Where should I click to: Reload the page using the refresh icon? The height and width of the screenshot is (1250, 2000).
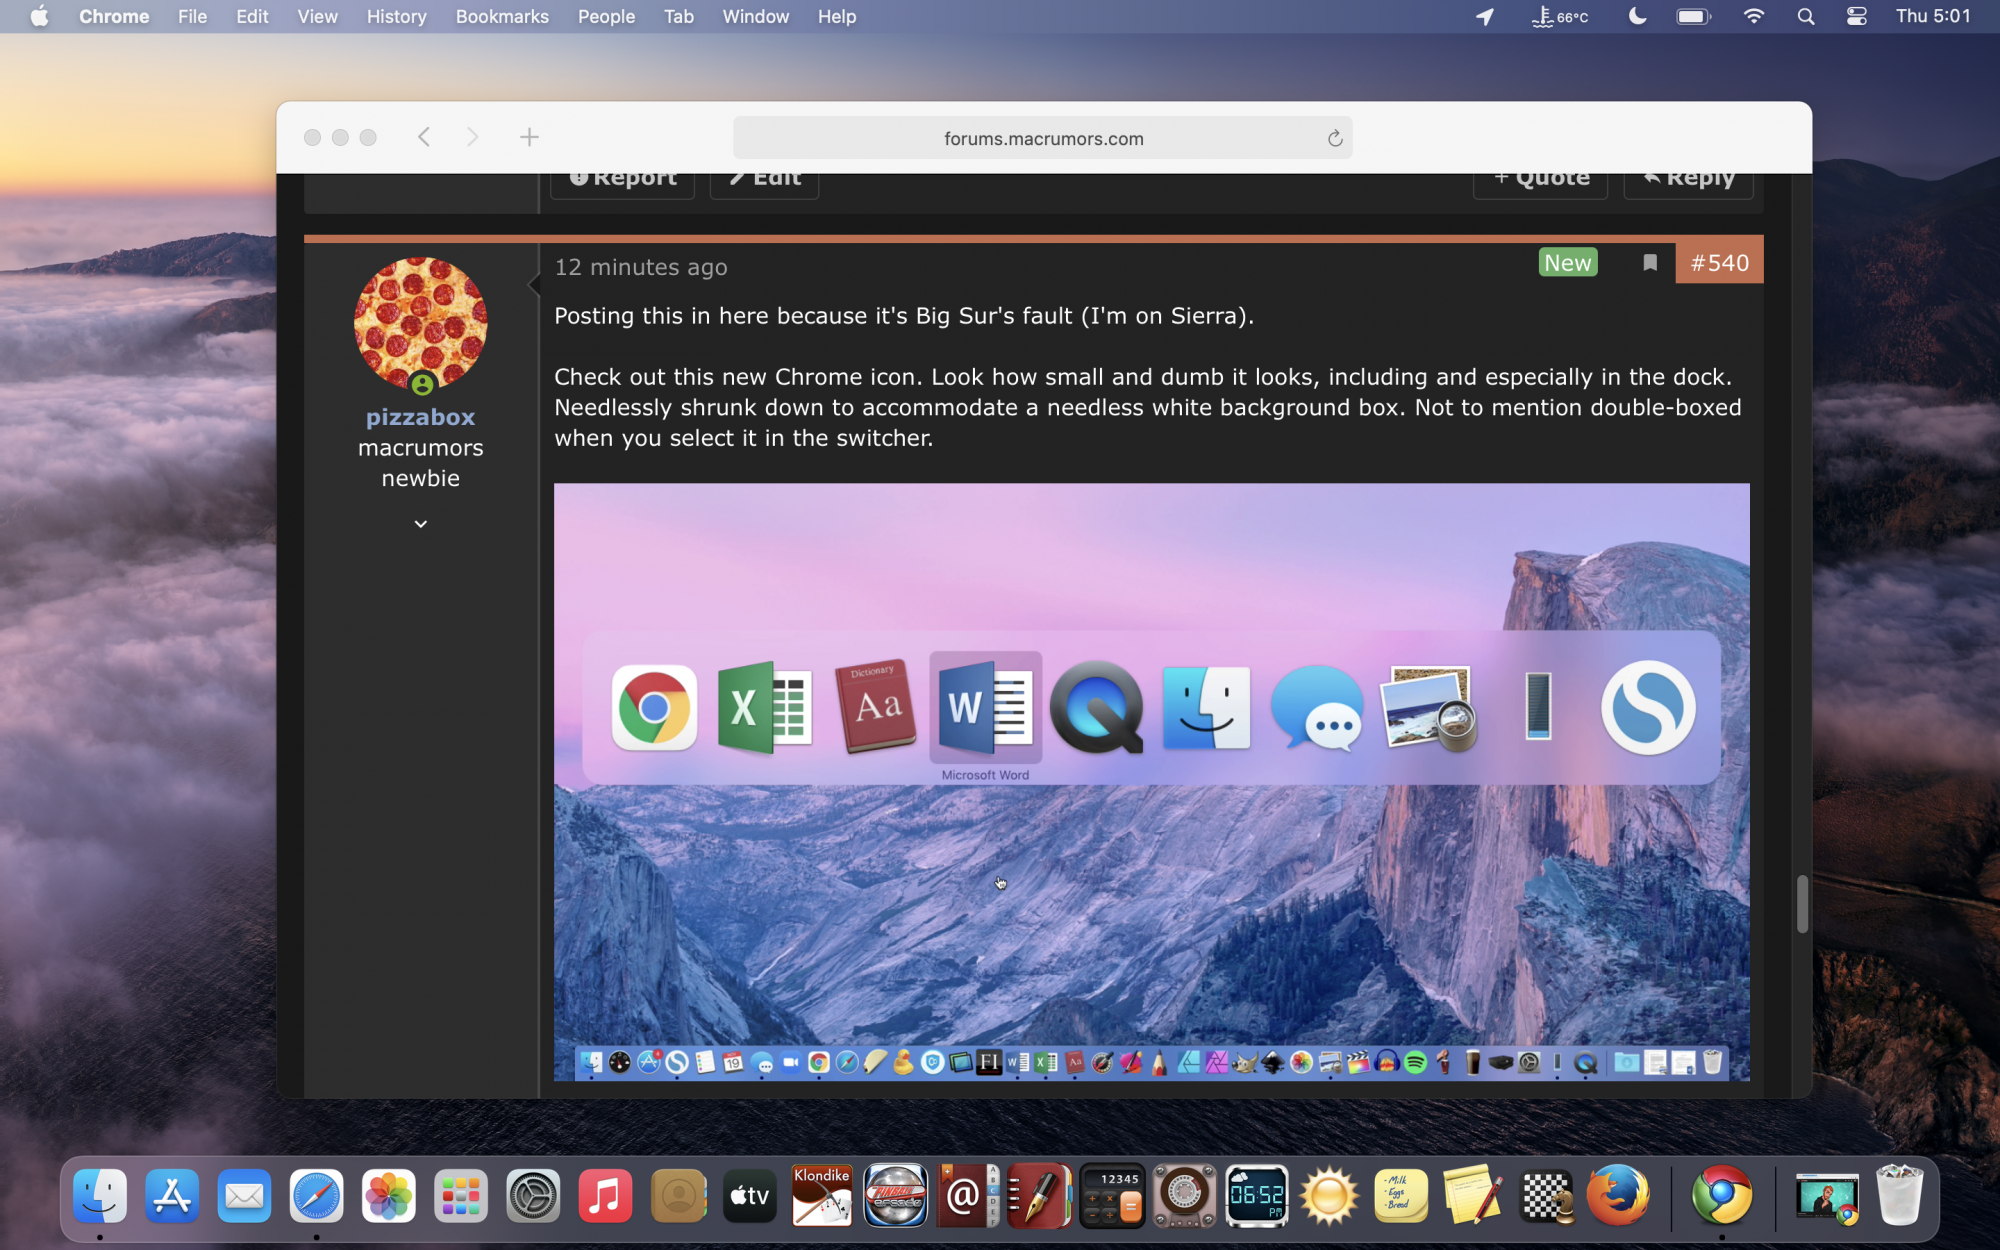tap(1334, 138)
